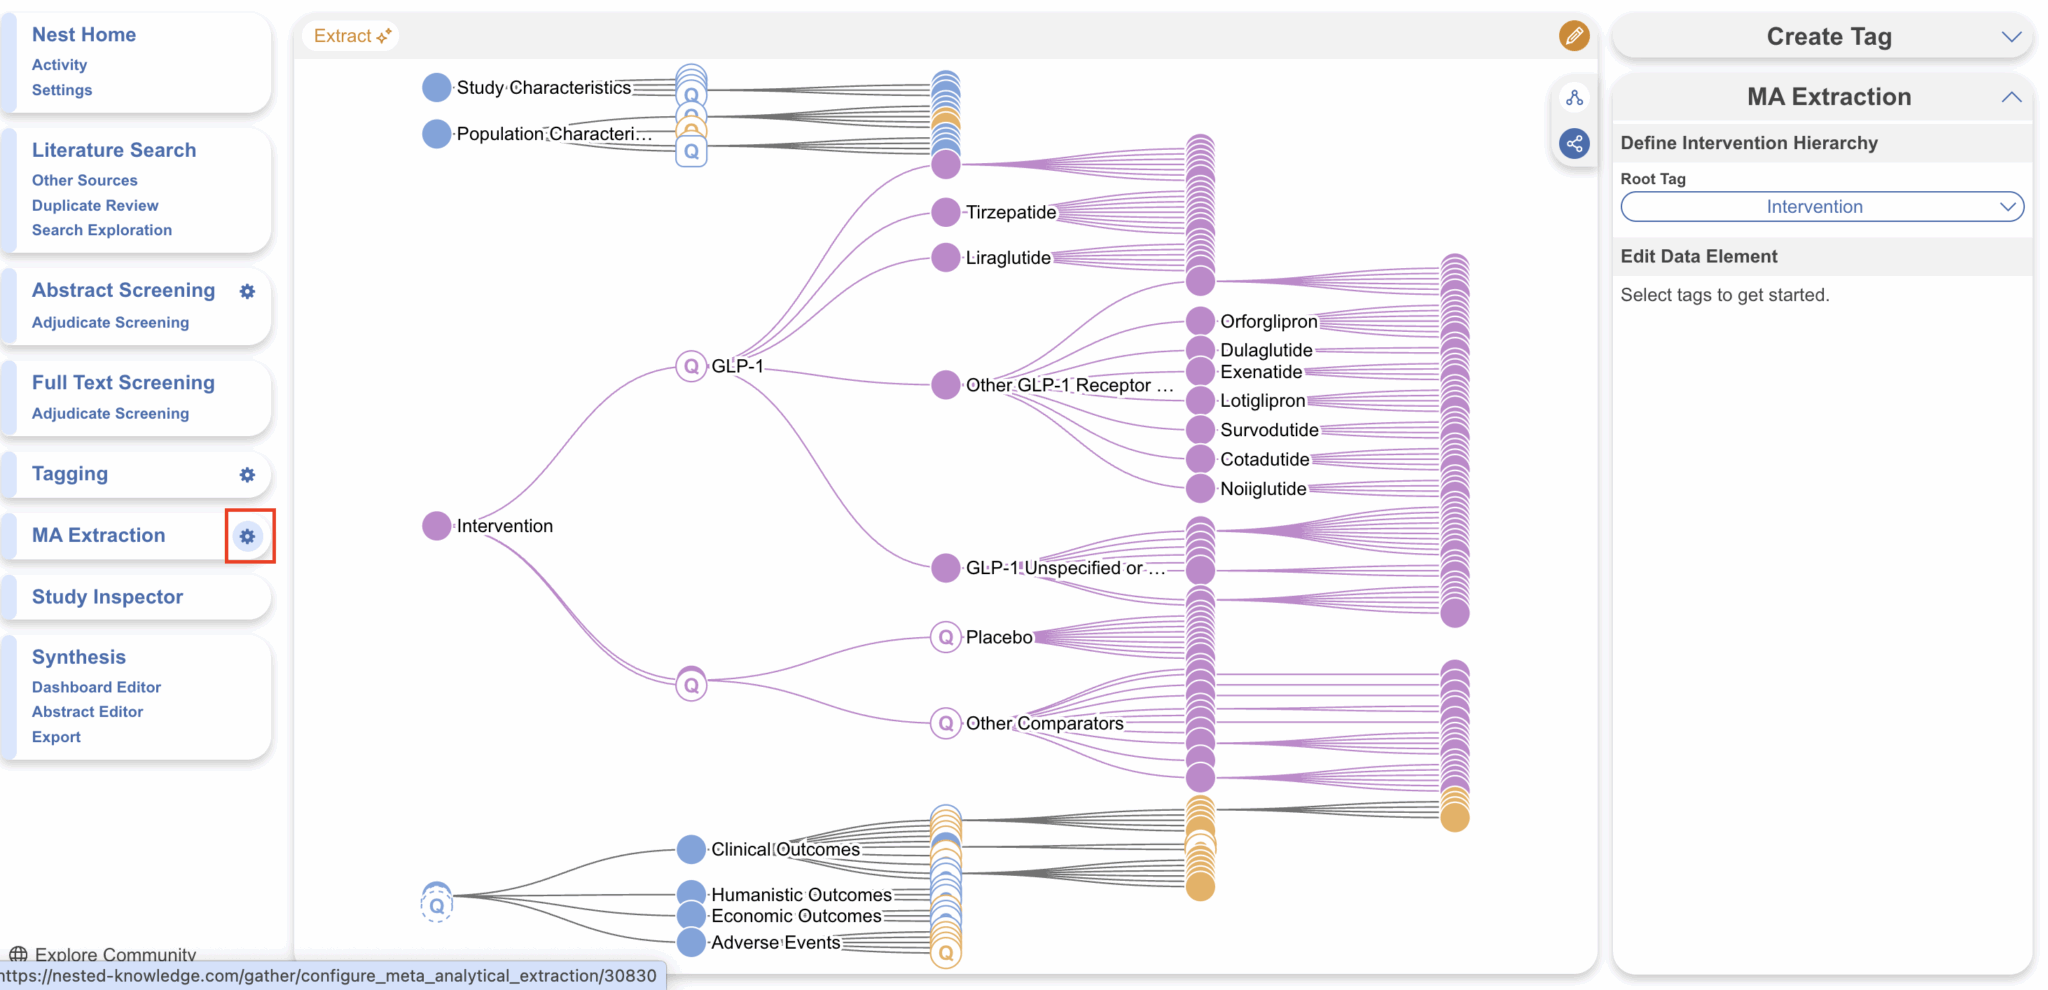The height and width of the screenshot is (990, 2048).
Task: Open the Activity link
Action: (x=60, y=65)
